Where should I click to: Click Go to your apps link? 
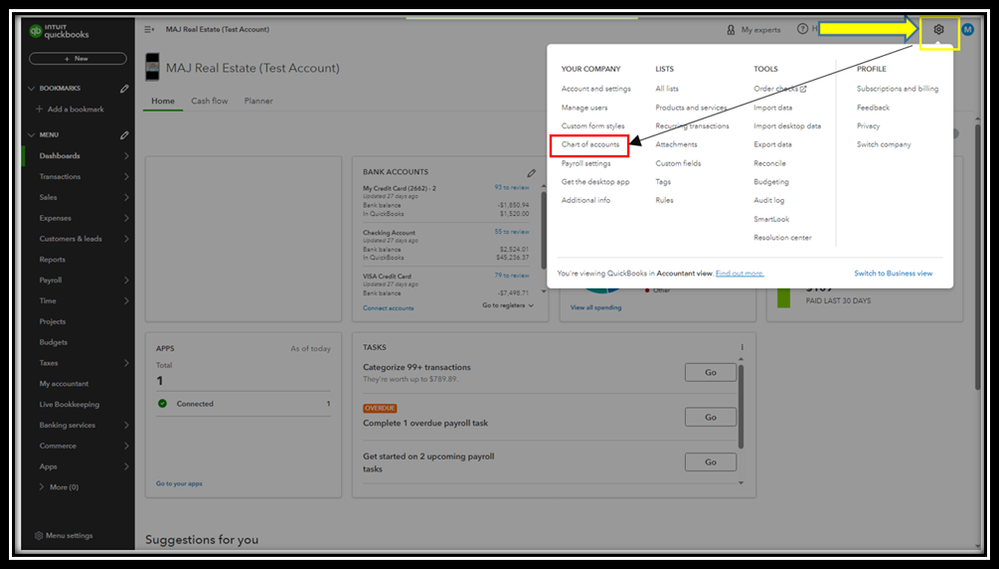click(x=179, y=484)
